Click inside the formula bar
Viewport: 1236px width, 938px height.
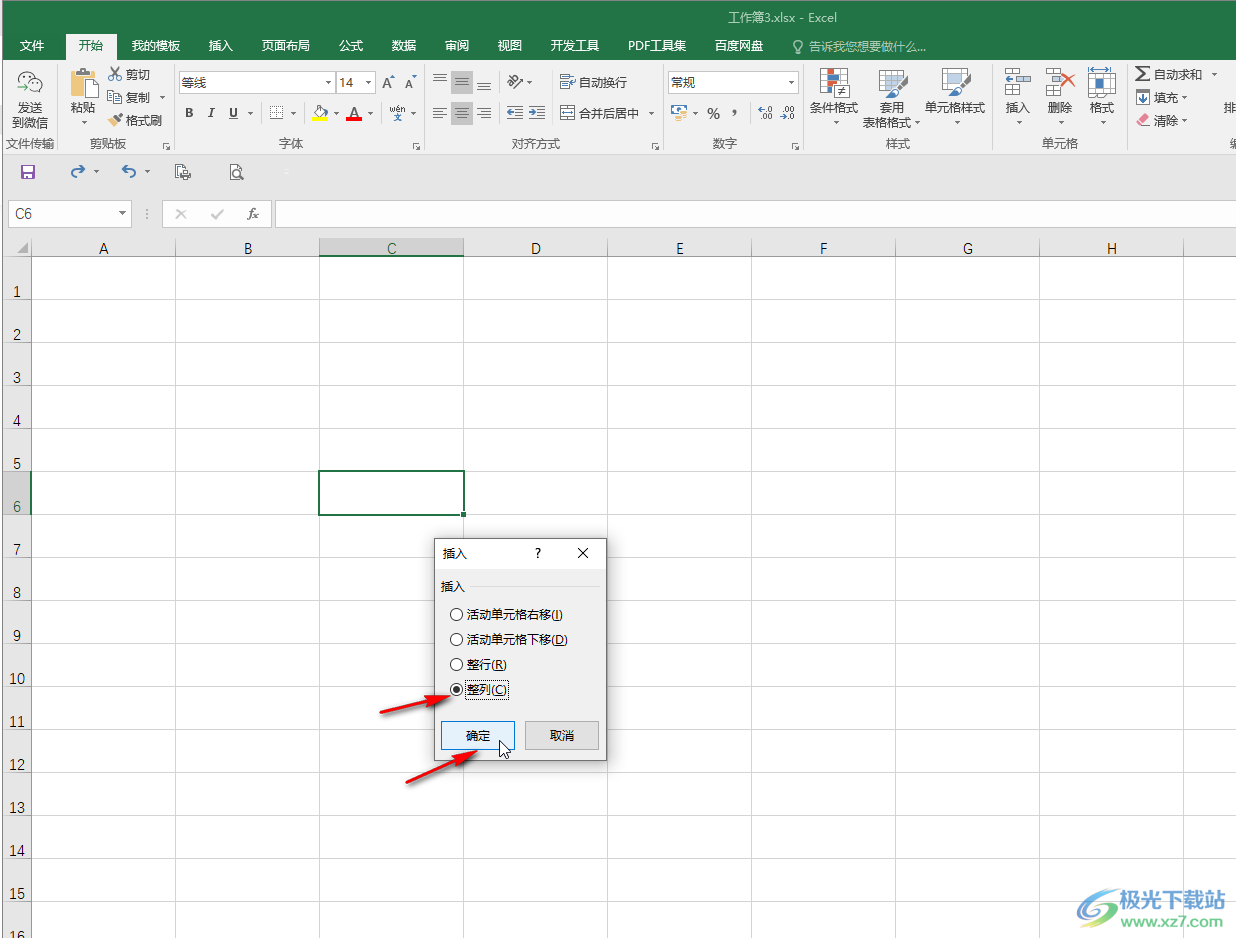click(755, 214)
